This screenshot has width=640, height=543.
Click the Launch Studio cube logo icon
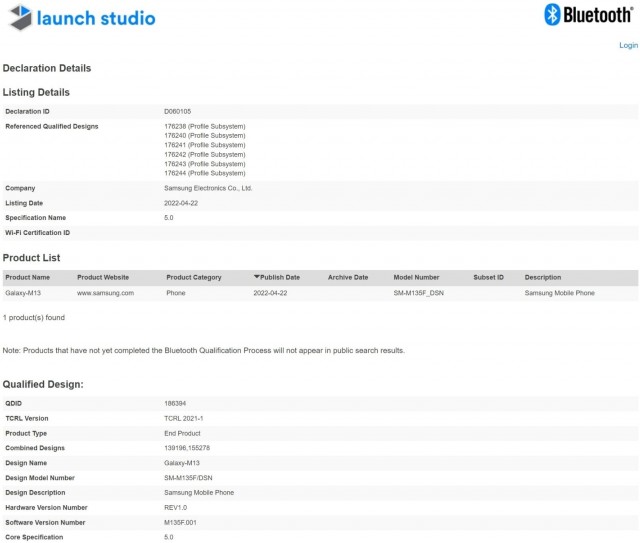pyautogui.click(x=18, y=17)
